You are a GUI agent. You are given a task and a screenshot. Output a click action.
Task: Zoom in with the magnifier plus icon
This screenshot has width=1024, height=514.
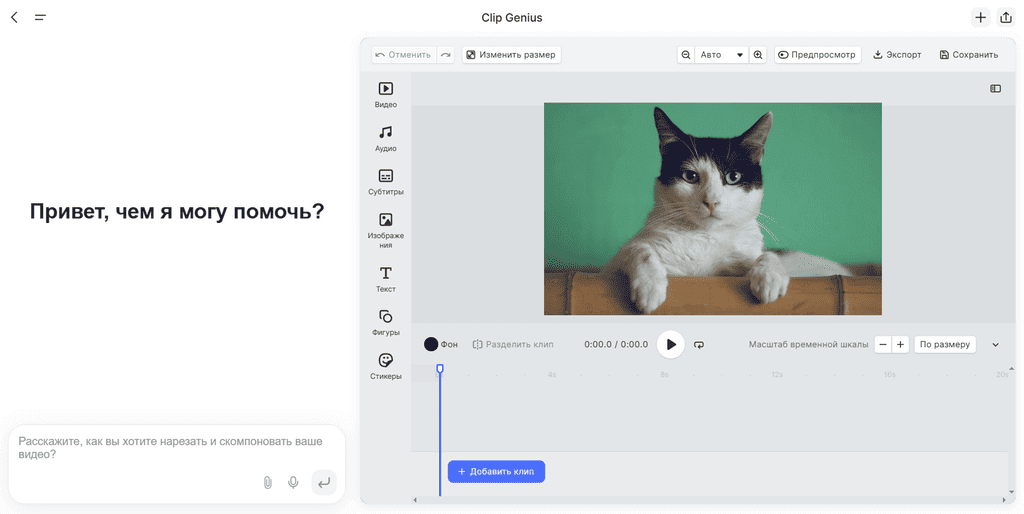tap(758, 55)
